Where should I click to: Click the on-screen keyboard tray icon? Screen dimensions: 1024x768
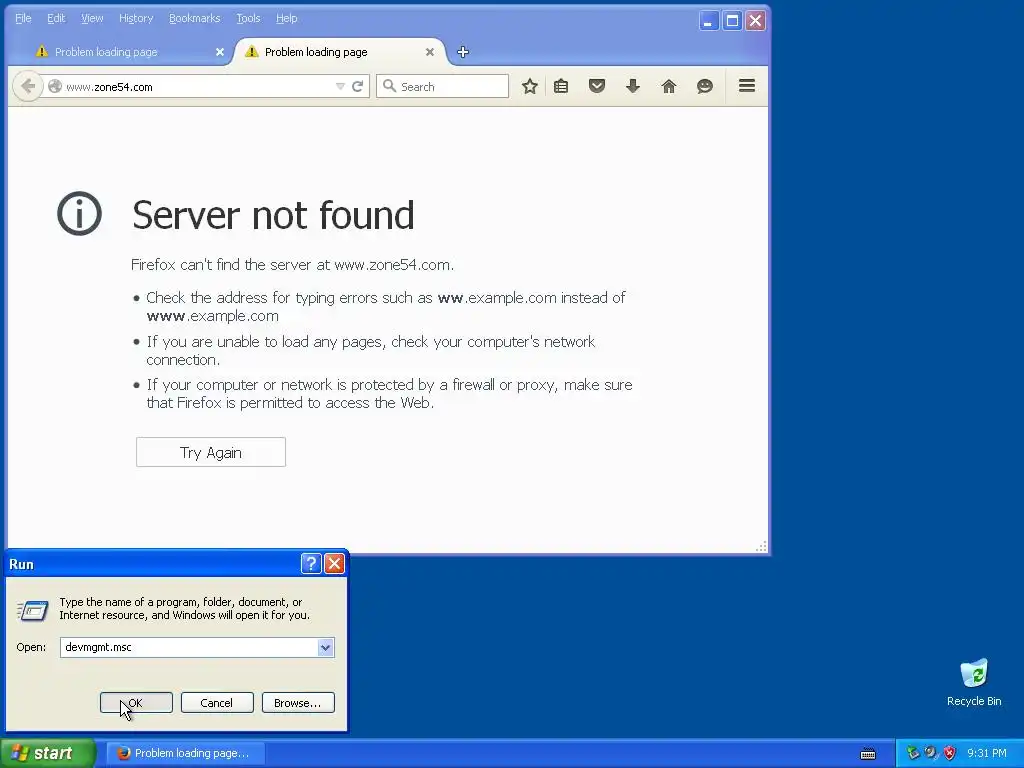pos(868,754)
